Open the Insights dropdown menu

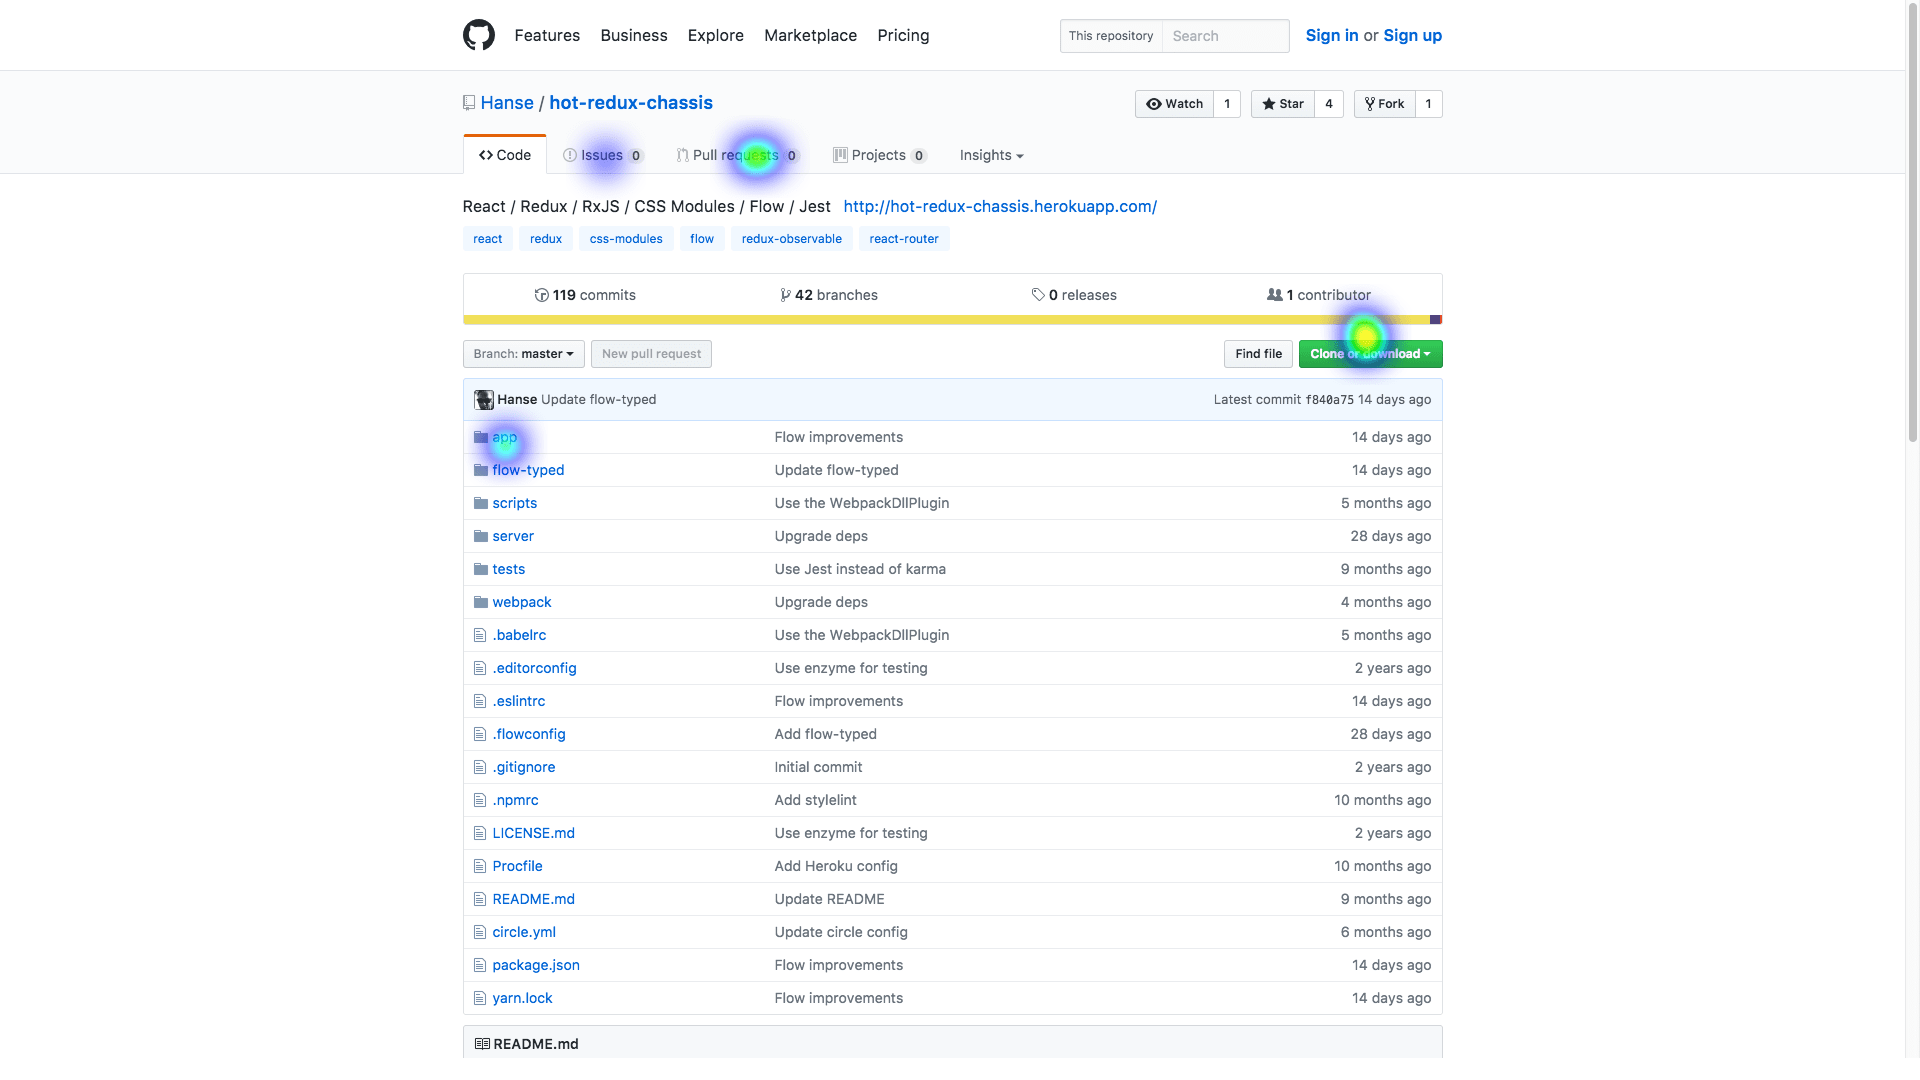click(990, 155)
